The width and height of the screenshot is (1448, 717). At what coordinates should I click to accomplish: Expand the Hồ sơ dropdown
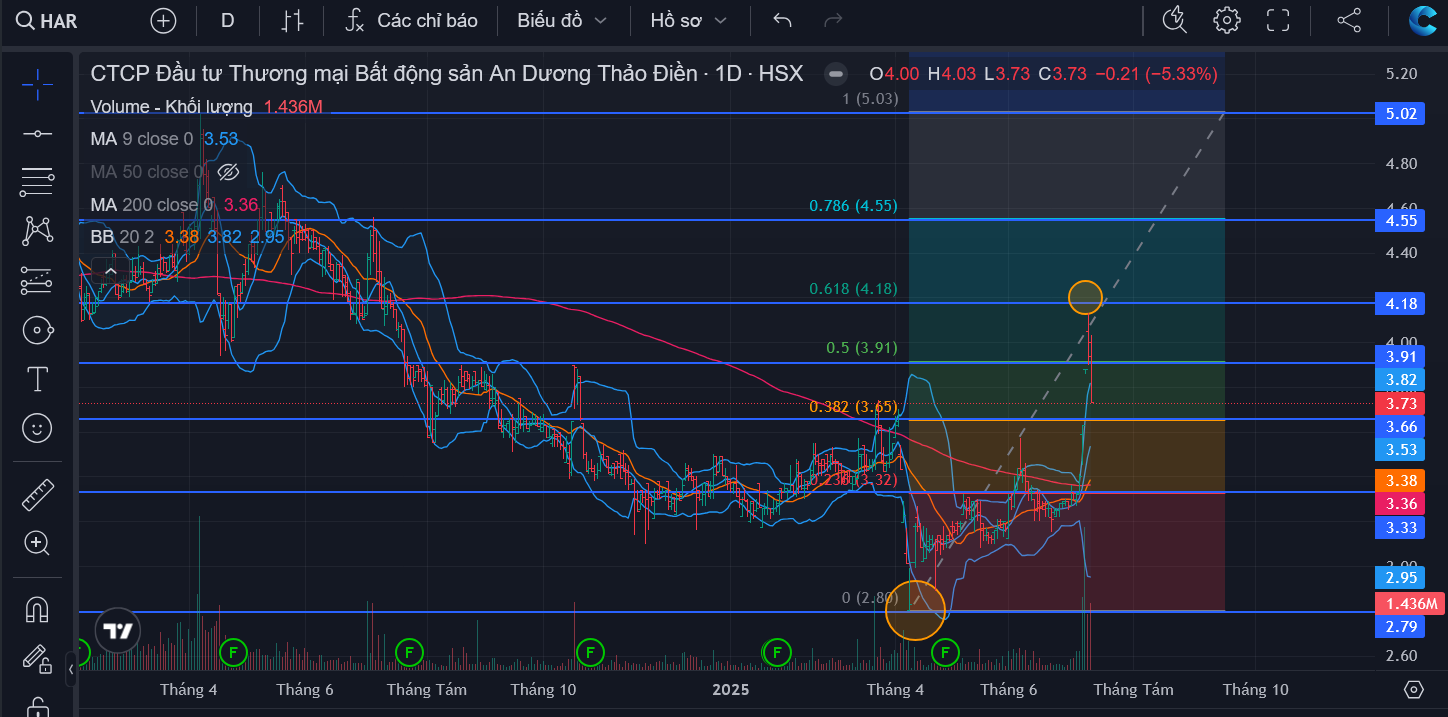pos(688,20)
